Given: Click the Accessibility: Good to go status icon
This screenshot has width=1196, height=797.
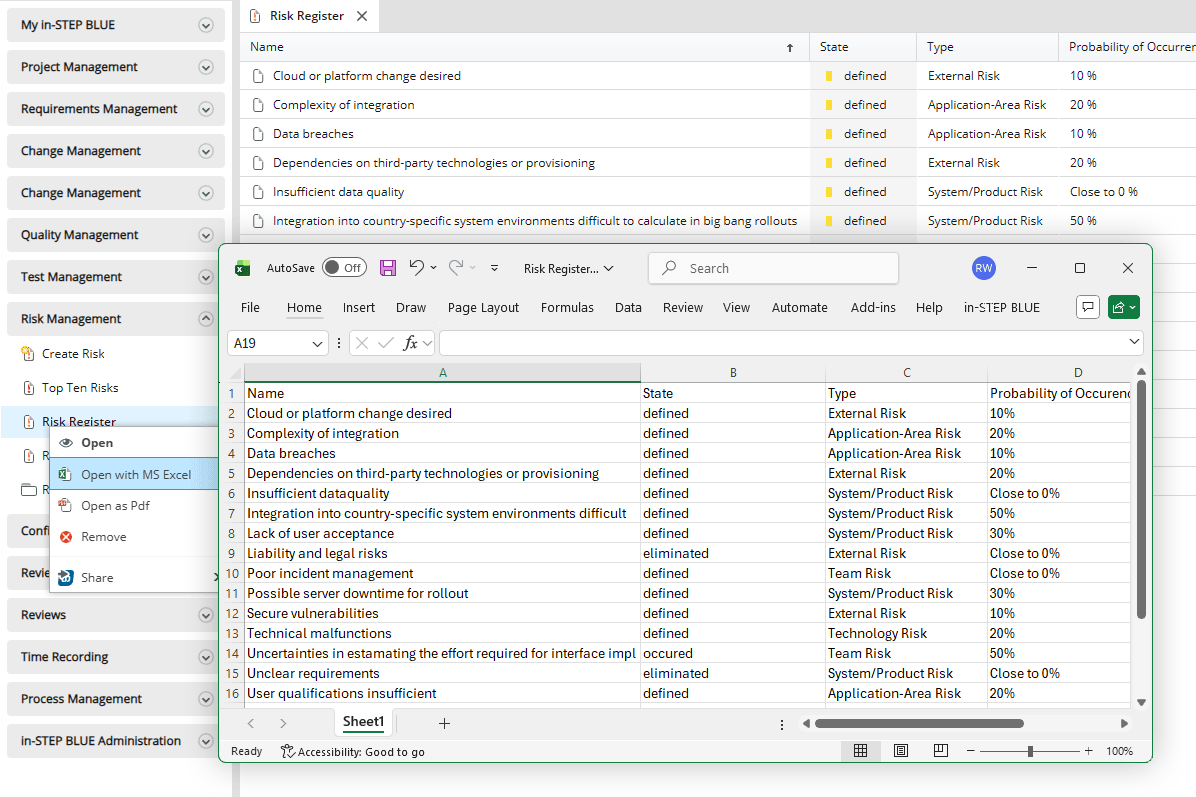Looking at the screenshot, I should point(286,751).
